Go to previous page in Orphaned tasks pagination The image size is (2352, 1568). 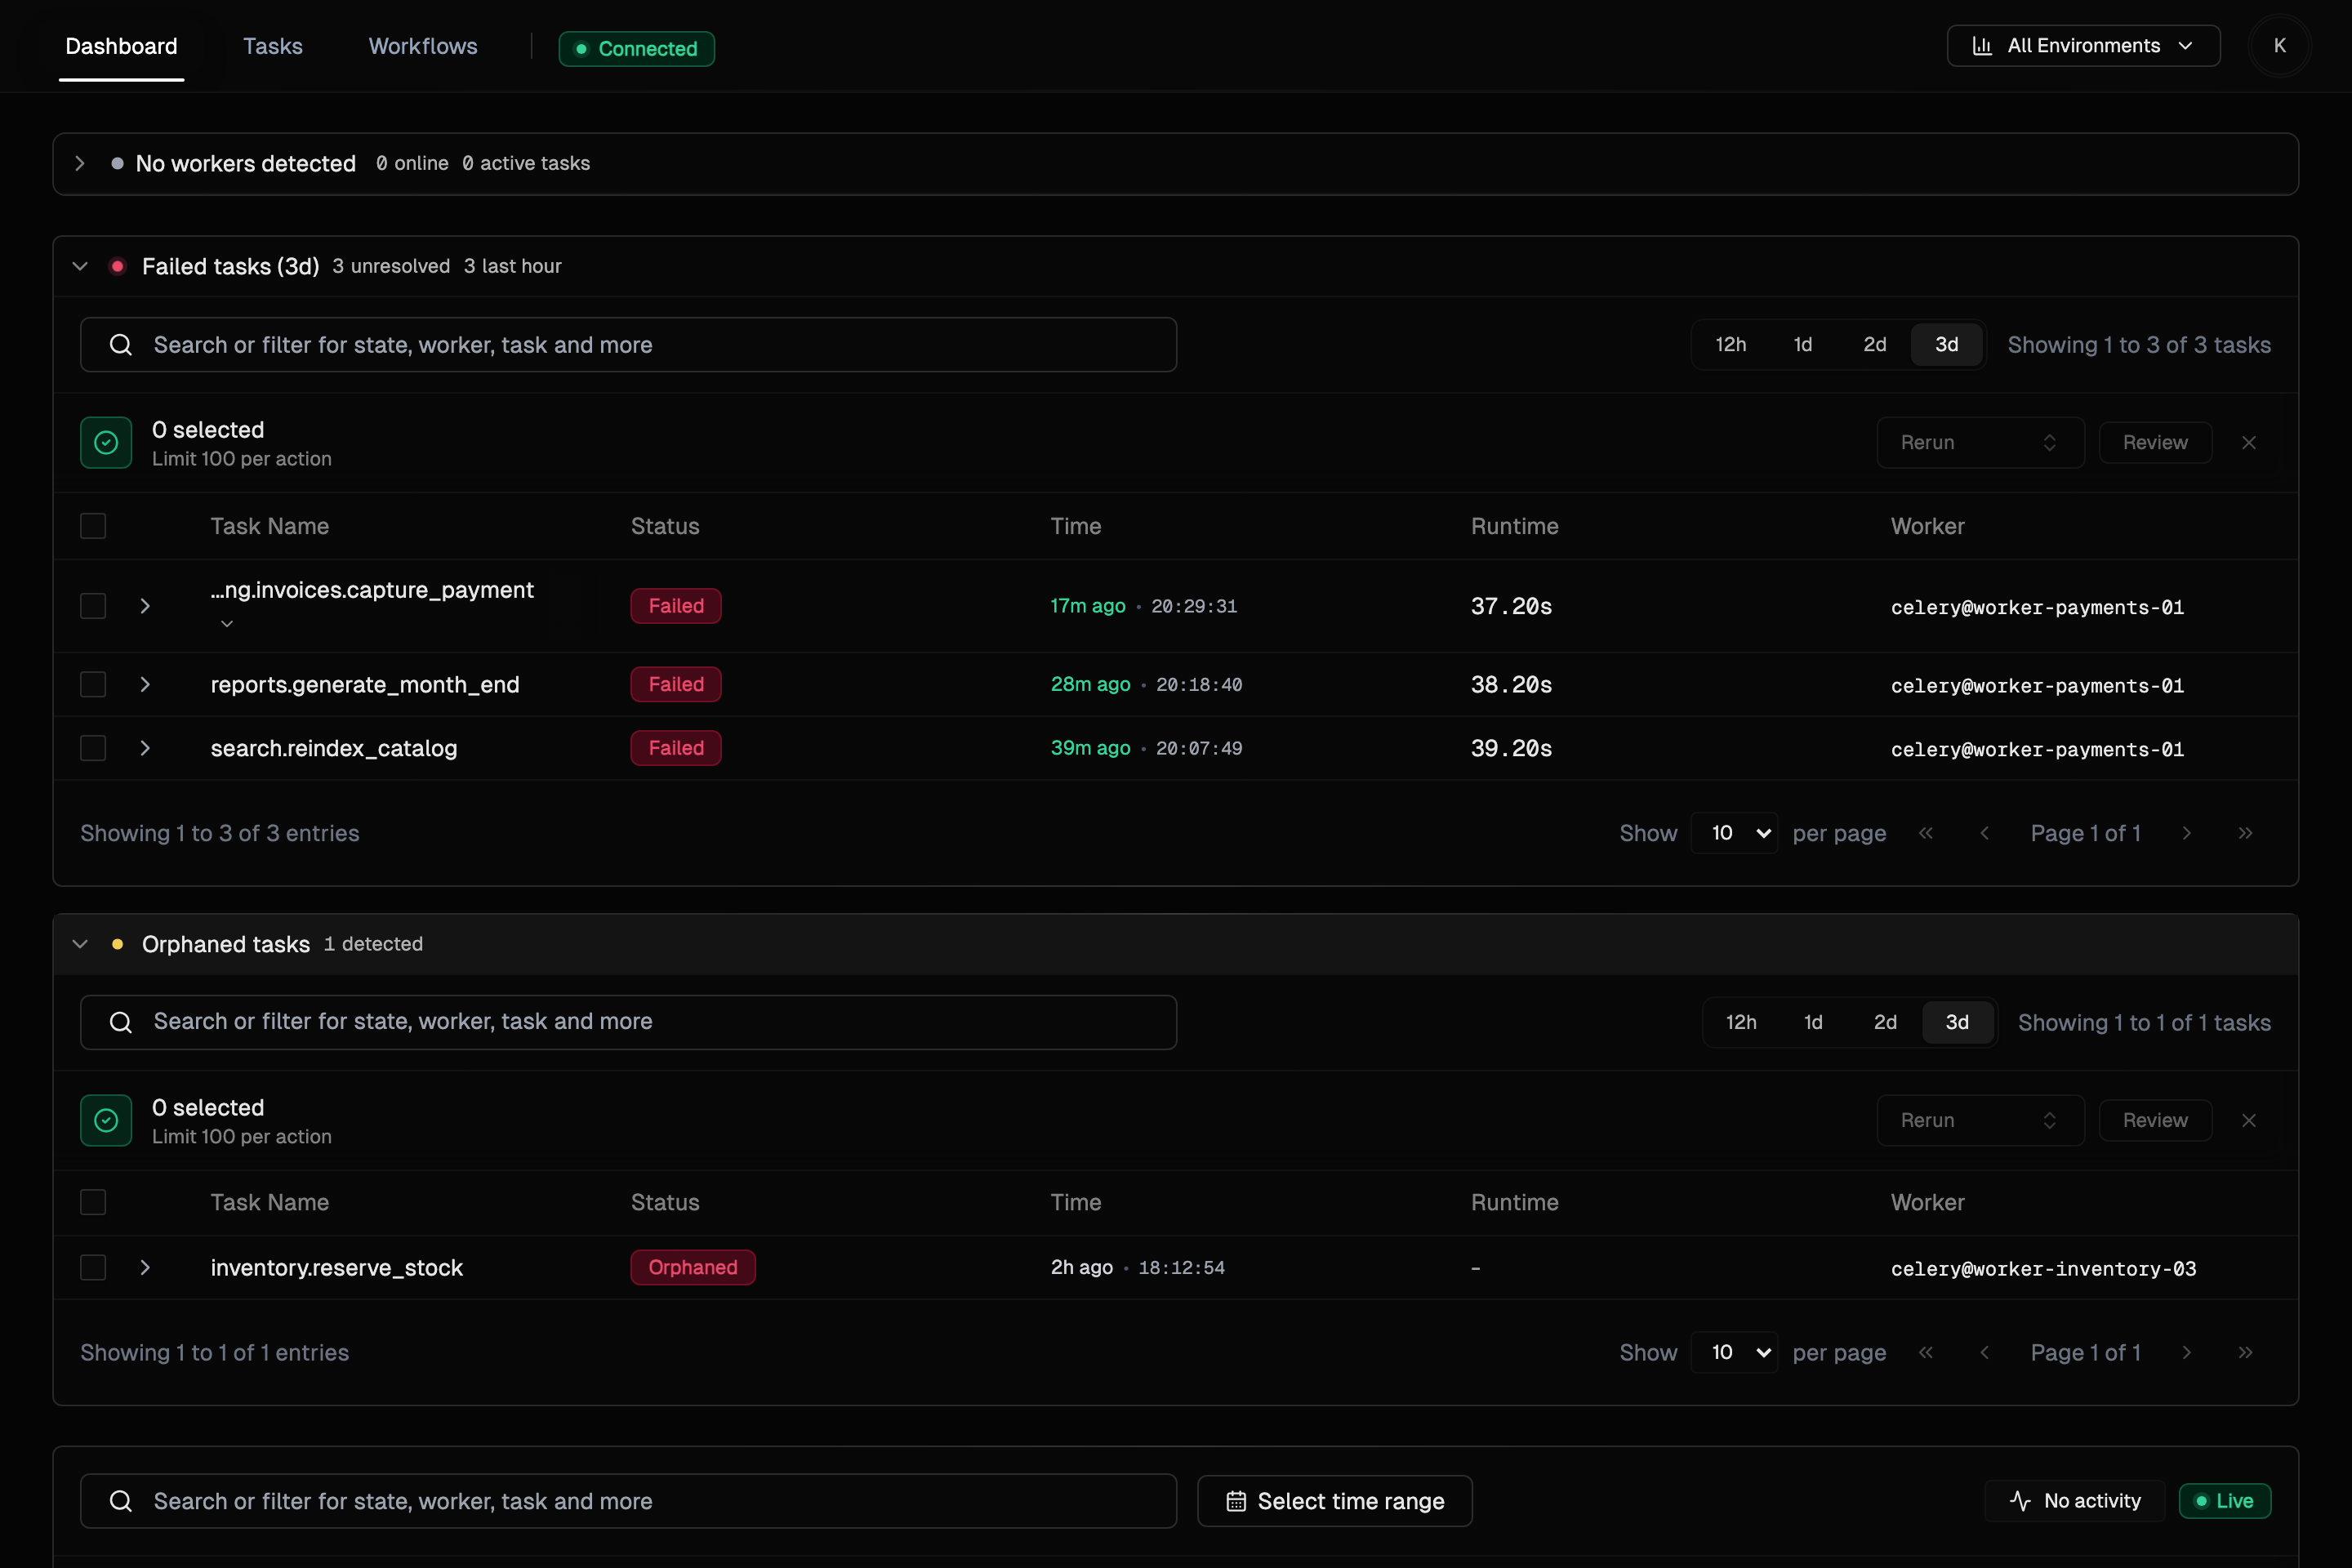pos(1985,1353)
